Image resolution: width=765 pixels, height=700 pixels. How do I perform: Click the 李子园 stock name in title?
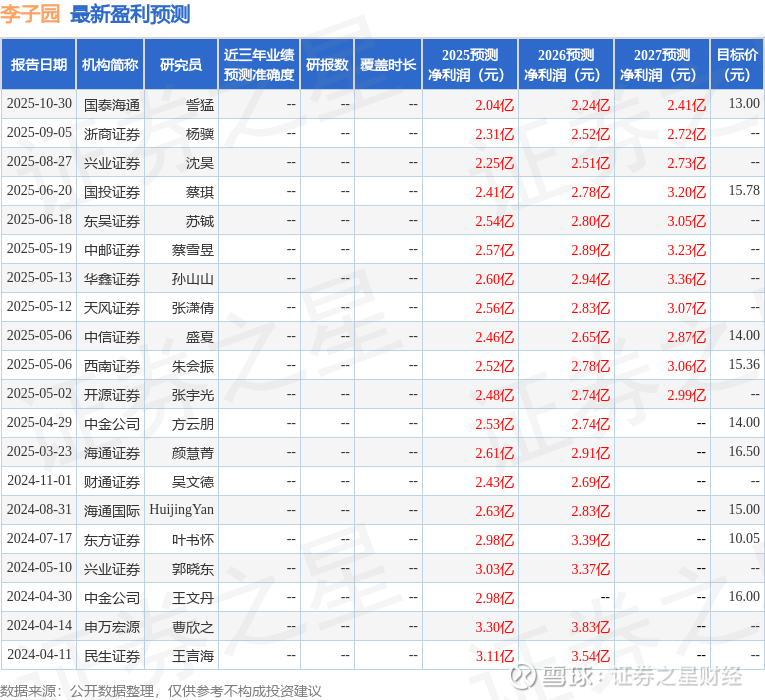(x=30, y=14)
